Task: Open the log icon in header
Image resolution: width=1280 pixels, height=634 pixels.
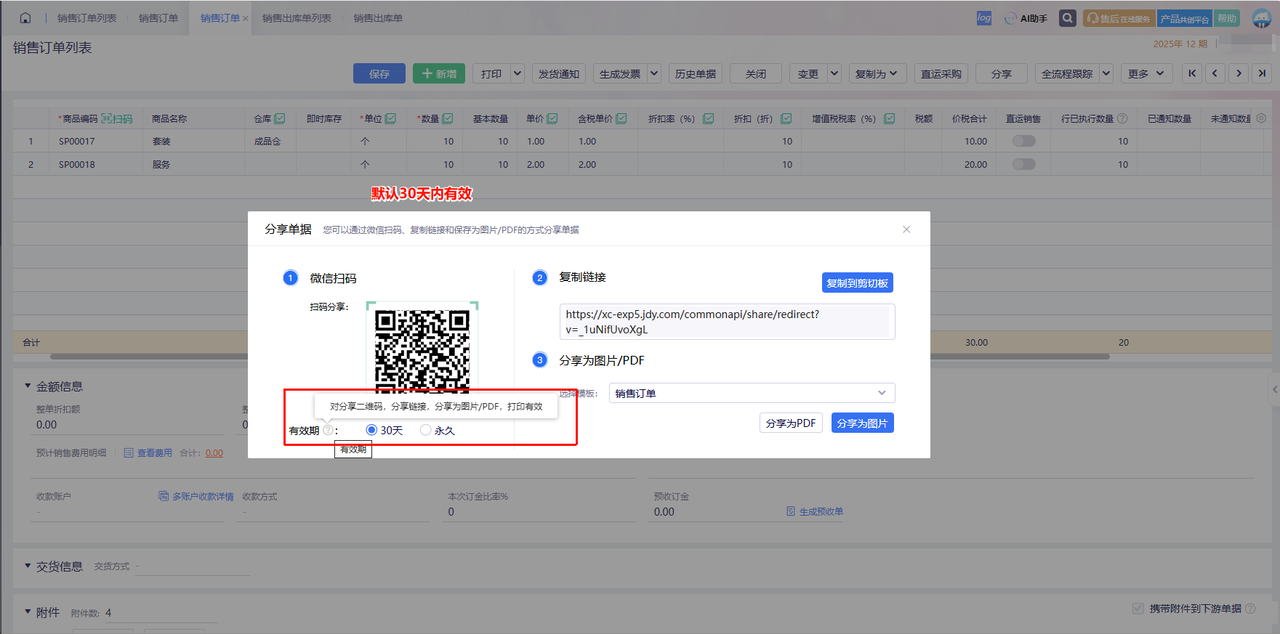Action: coord(984,18)
